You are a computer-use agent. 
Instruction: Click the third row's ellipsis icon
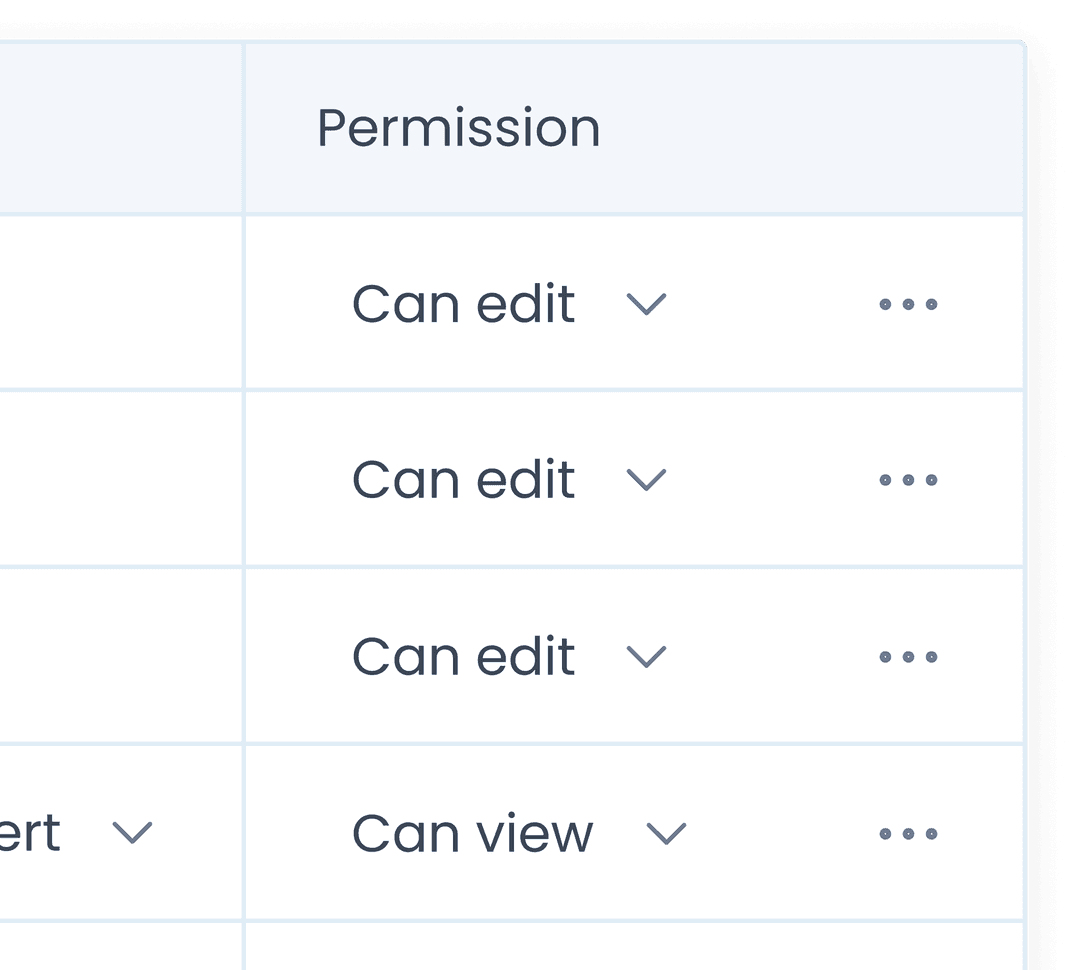click(908, 657)
